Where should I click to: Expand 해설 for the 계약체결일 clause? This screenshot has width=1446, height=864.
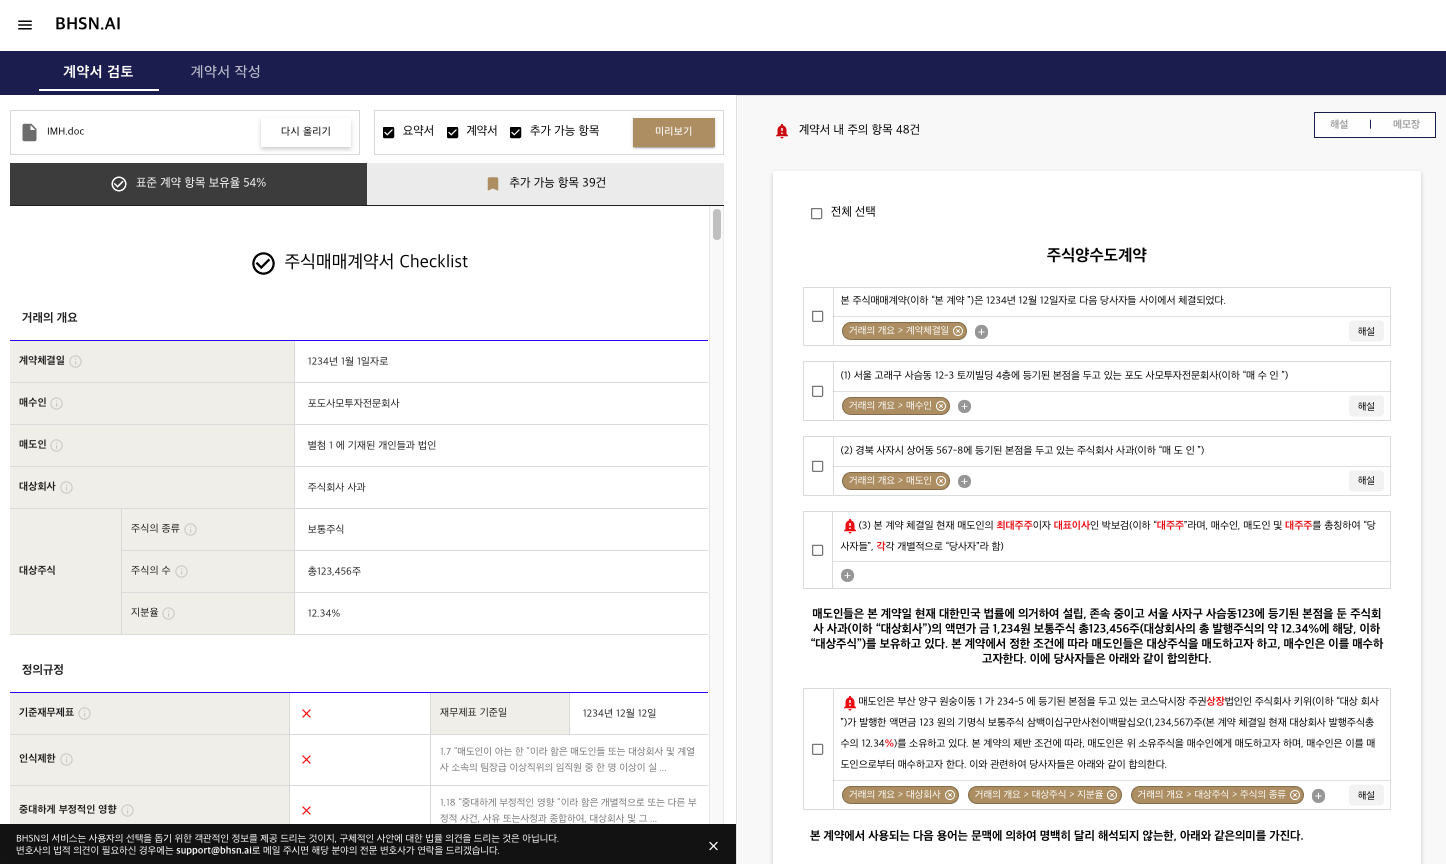[x=1366, y=331]
